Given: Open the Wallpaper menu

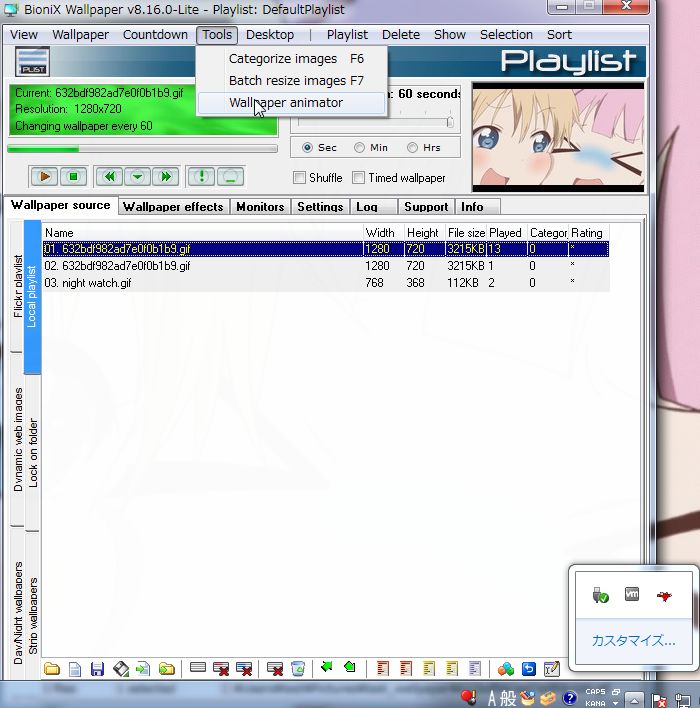Looking at the screenshot, I should point(80,34).
